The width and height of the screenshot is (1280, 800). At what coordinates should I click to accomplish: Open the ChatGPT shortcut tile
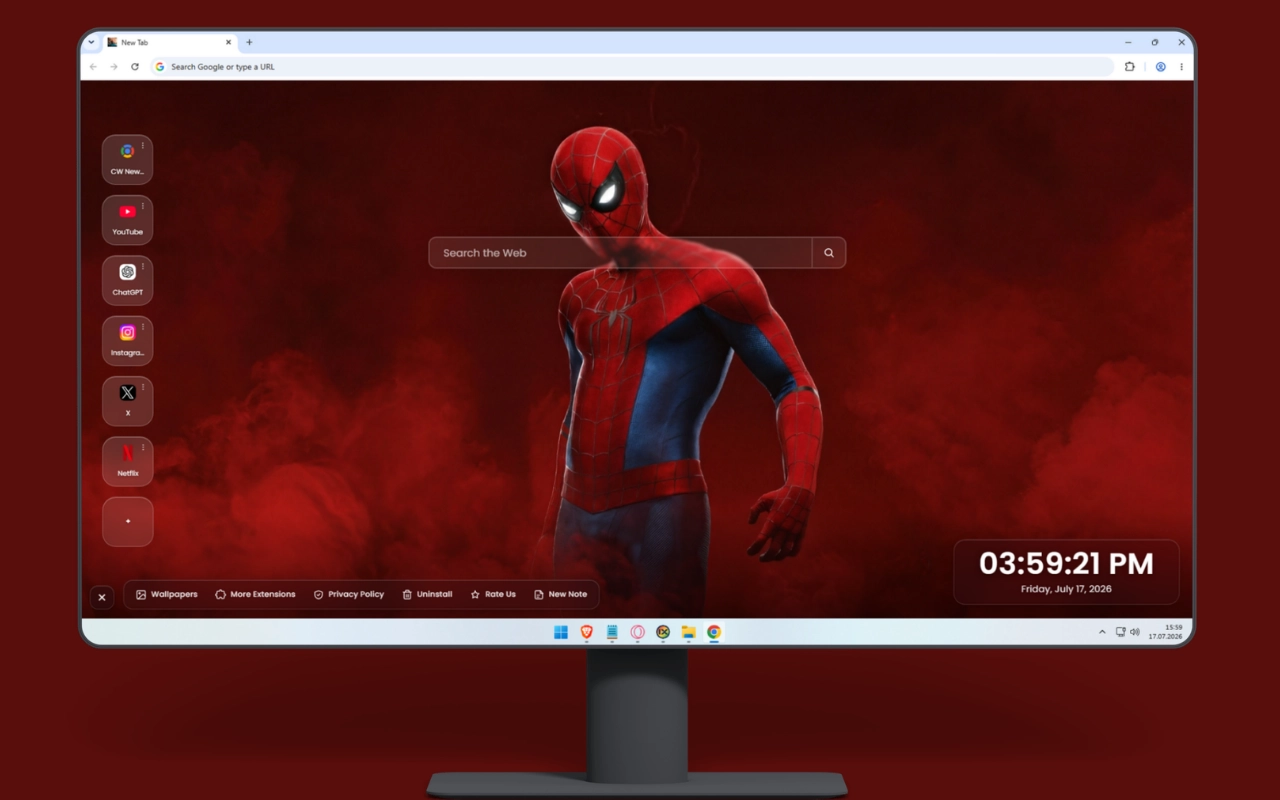pos(127,280)
